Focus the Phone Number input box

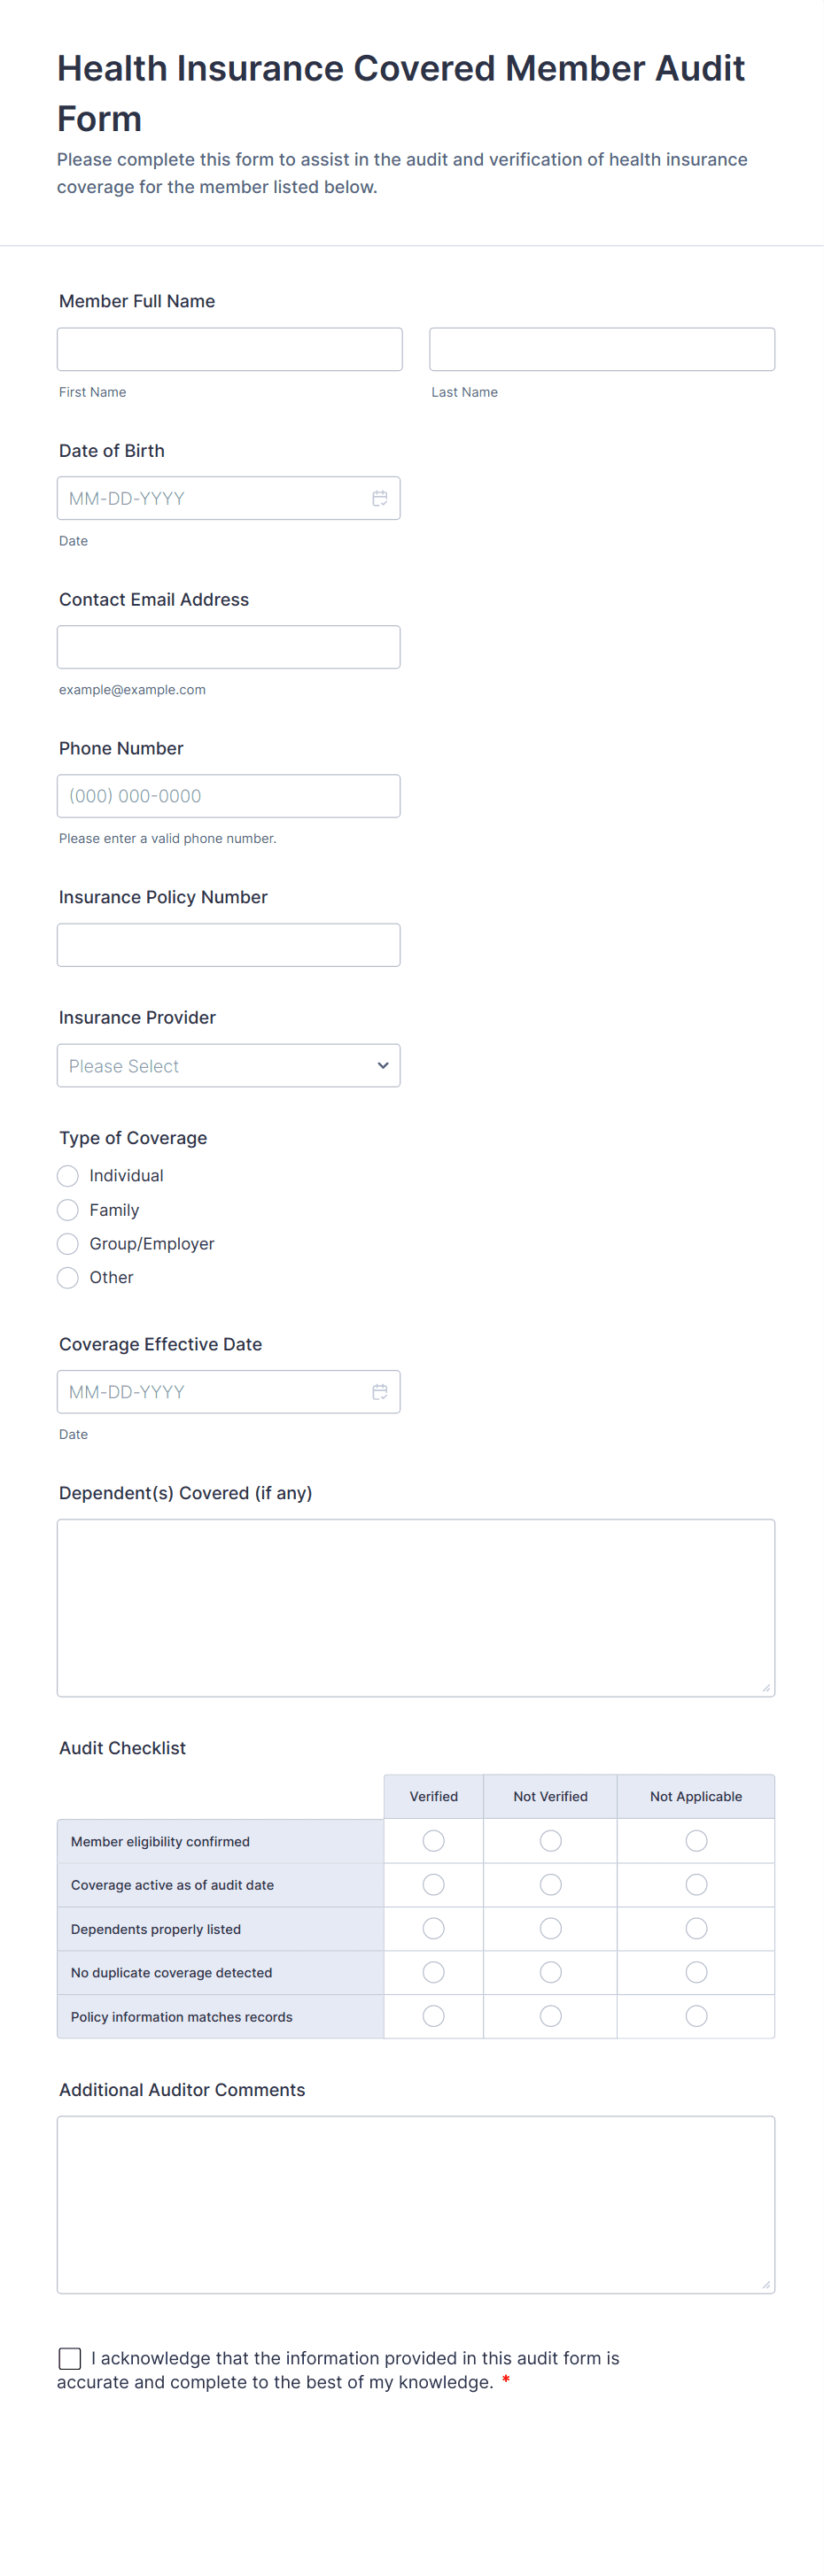coord(229,796)
